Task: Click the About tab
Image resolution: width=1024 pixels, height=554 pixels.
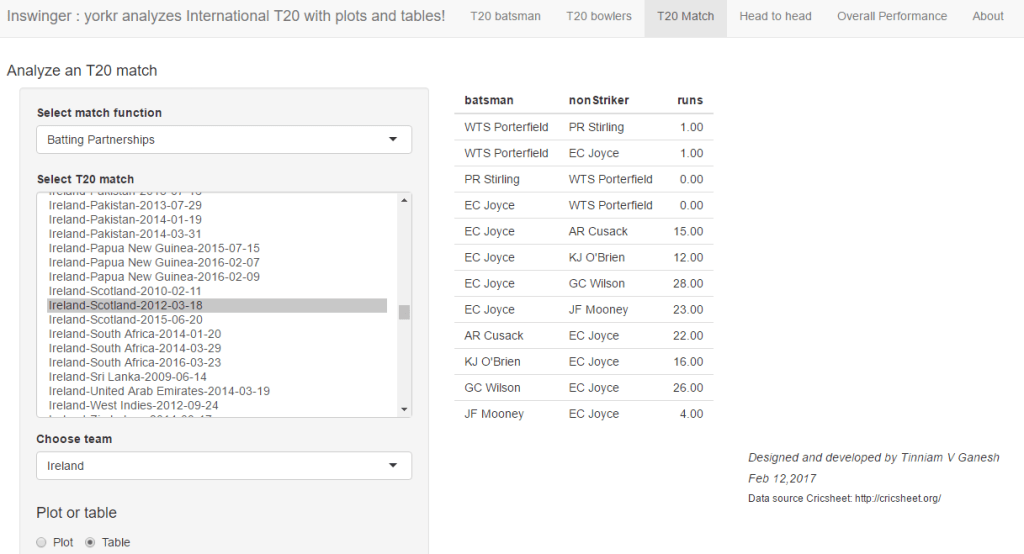Action: click(x=987, y=16)
